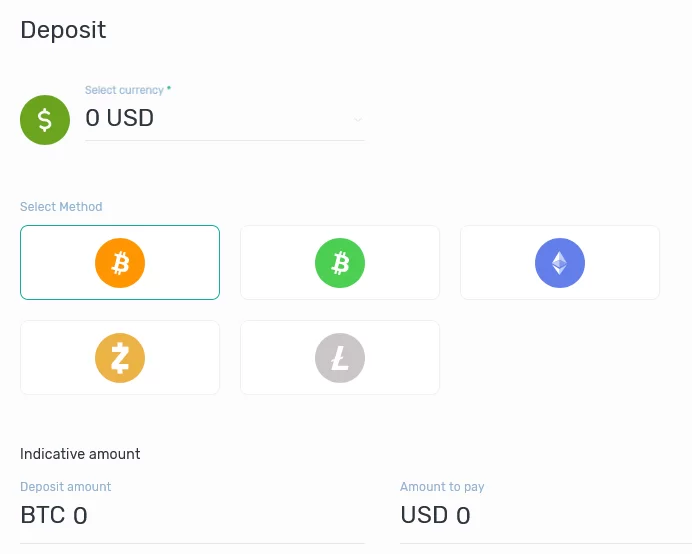692x554 pixels.
Task: Select the orange Bitcoin icon
Action: click(x=120, y=263)
